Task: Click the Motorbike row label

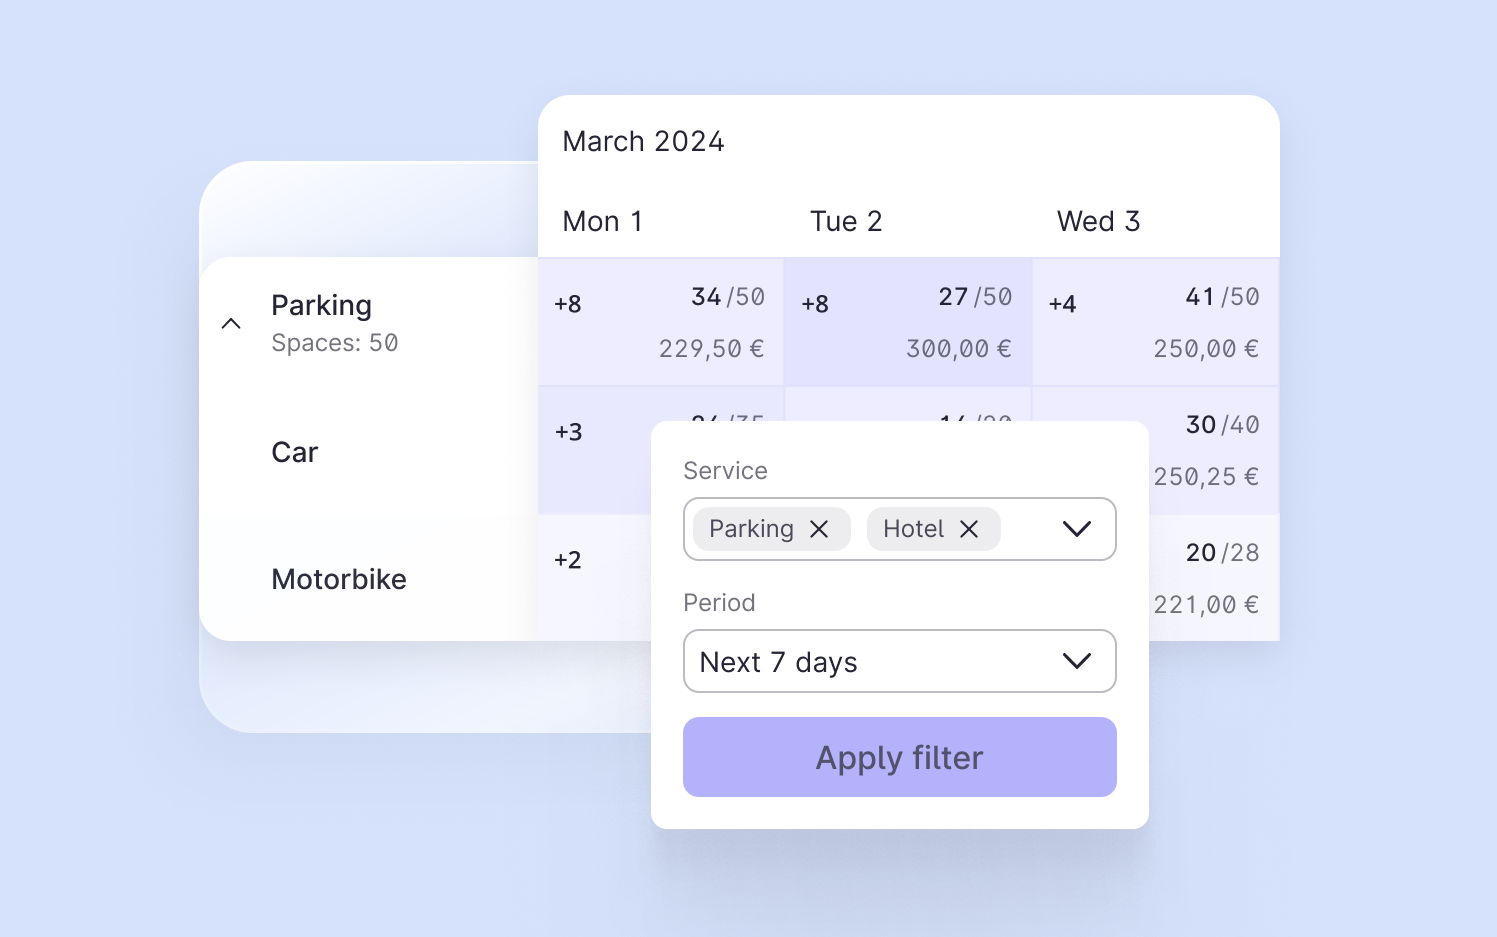Action: coord(339,579)
